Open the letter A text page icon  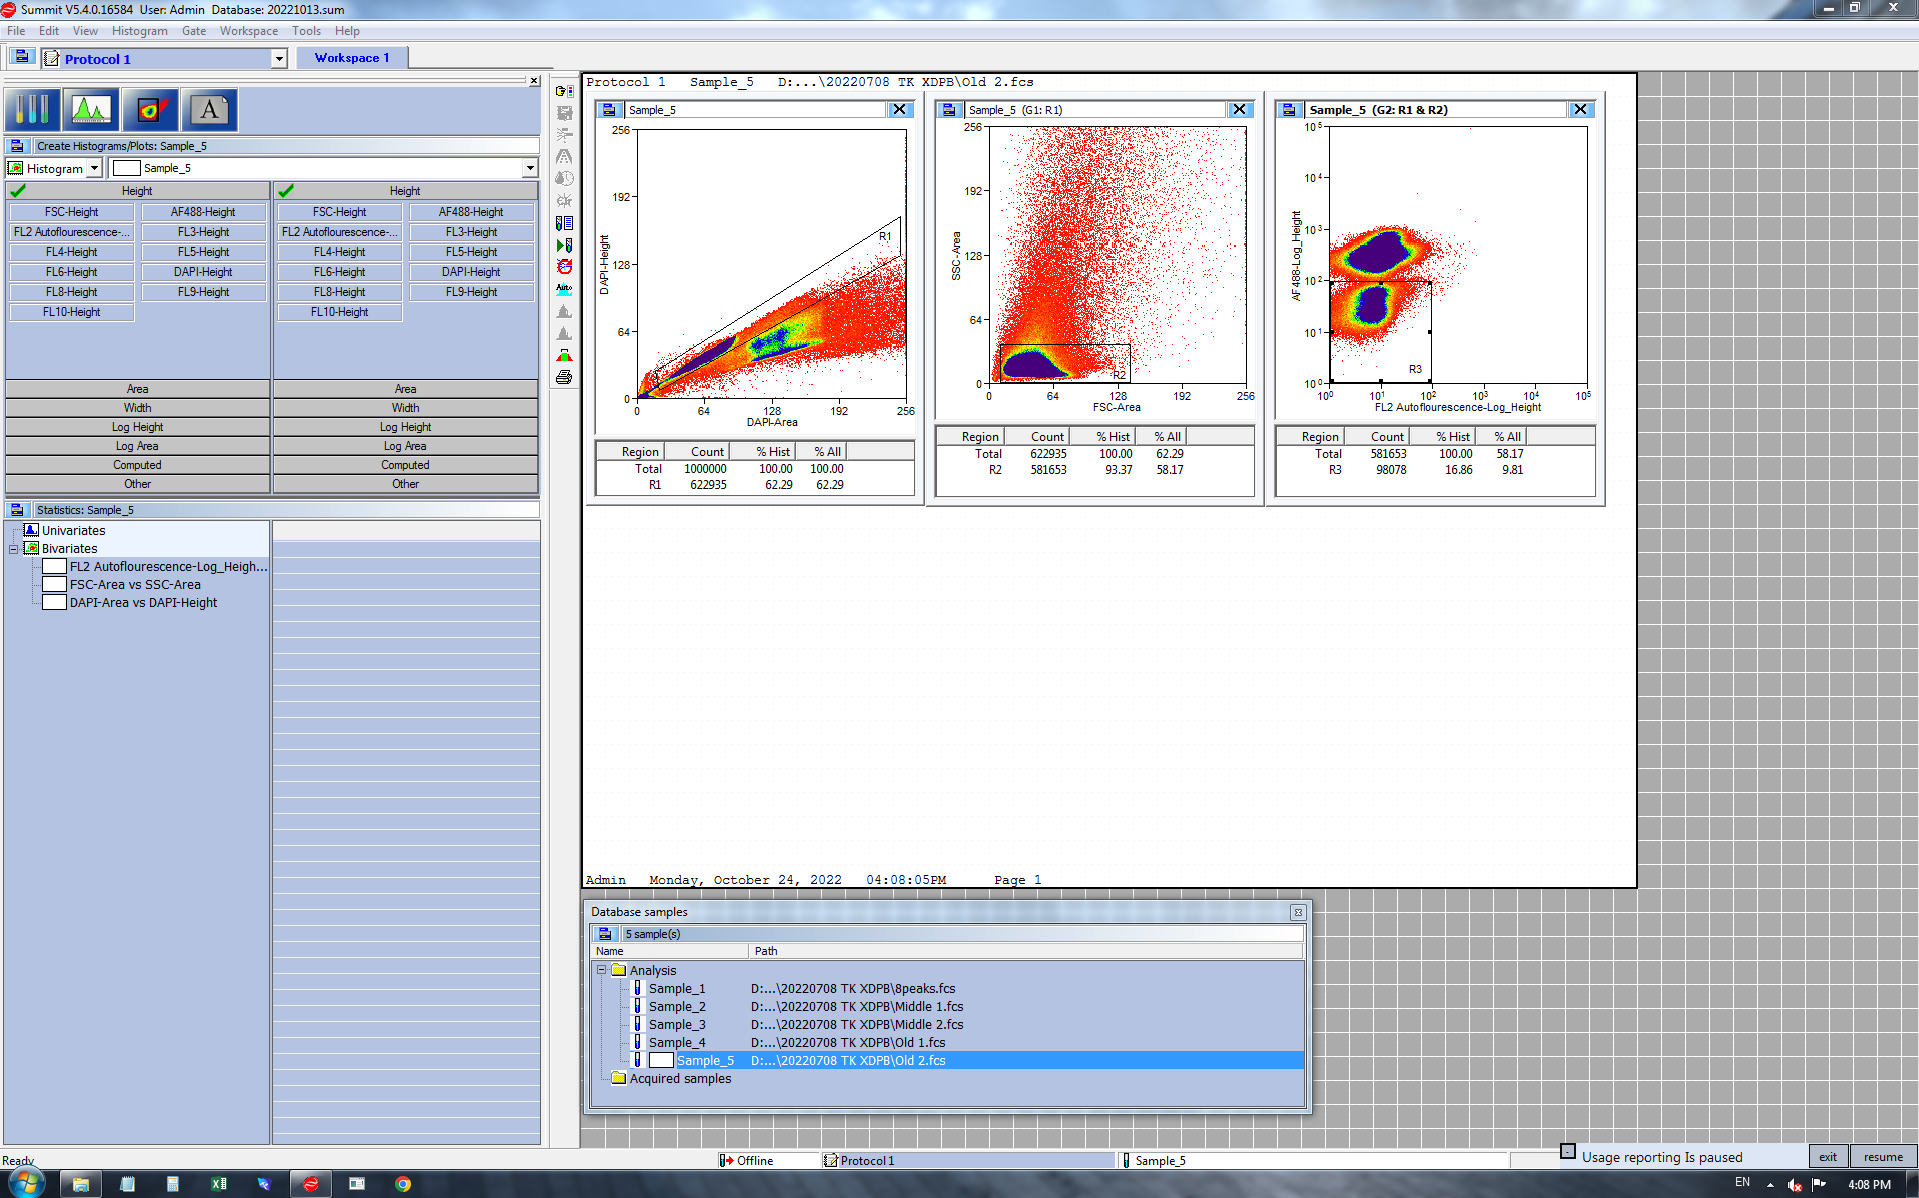(209, 110)
